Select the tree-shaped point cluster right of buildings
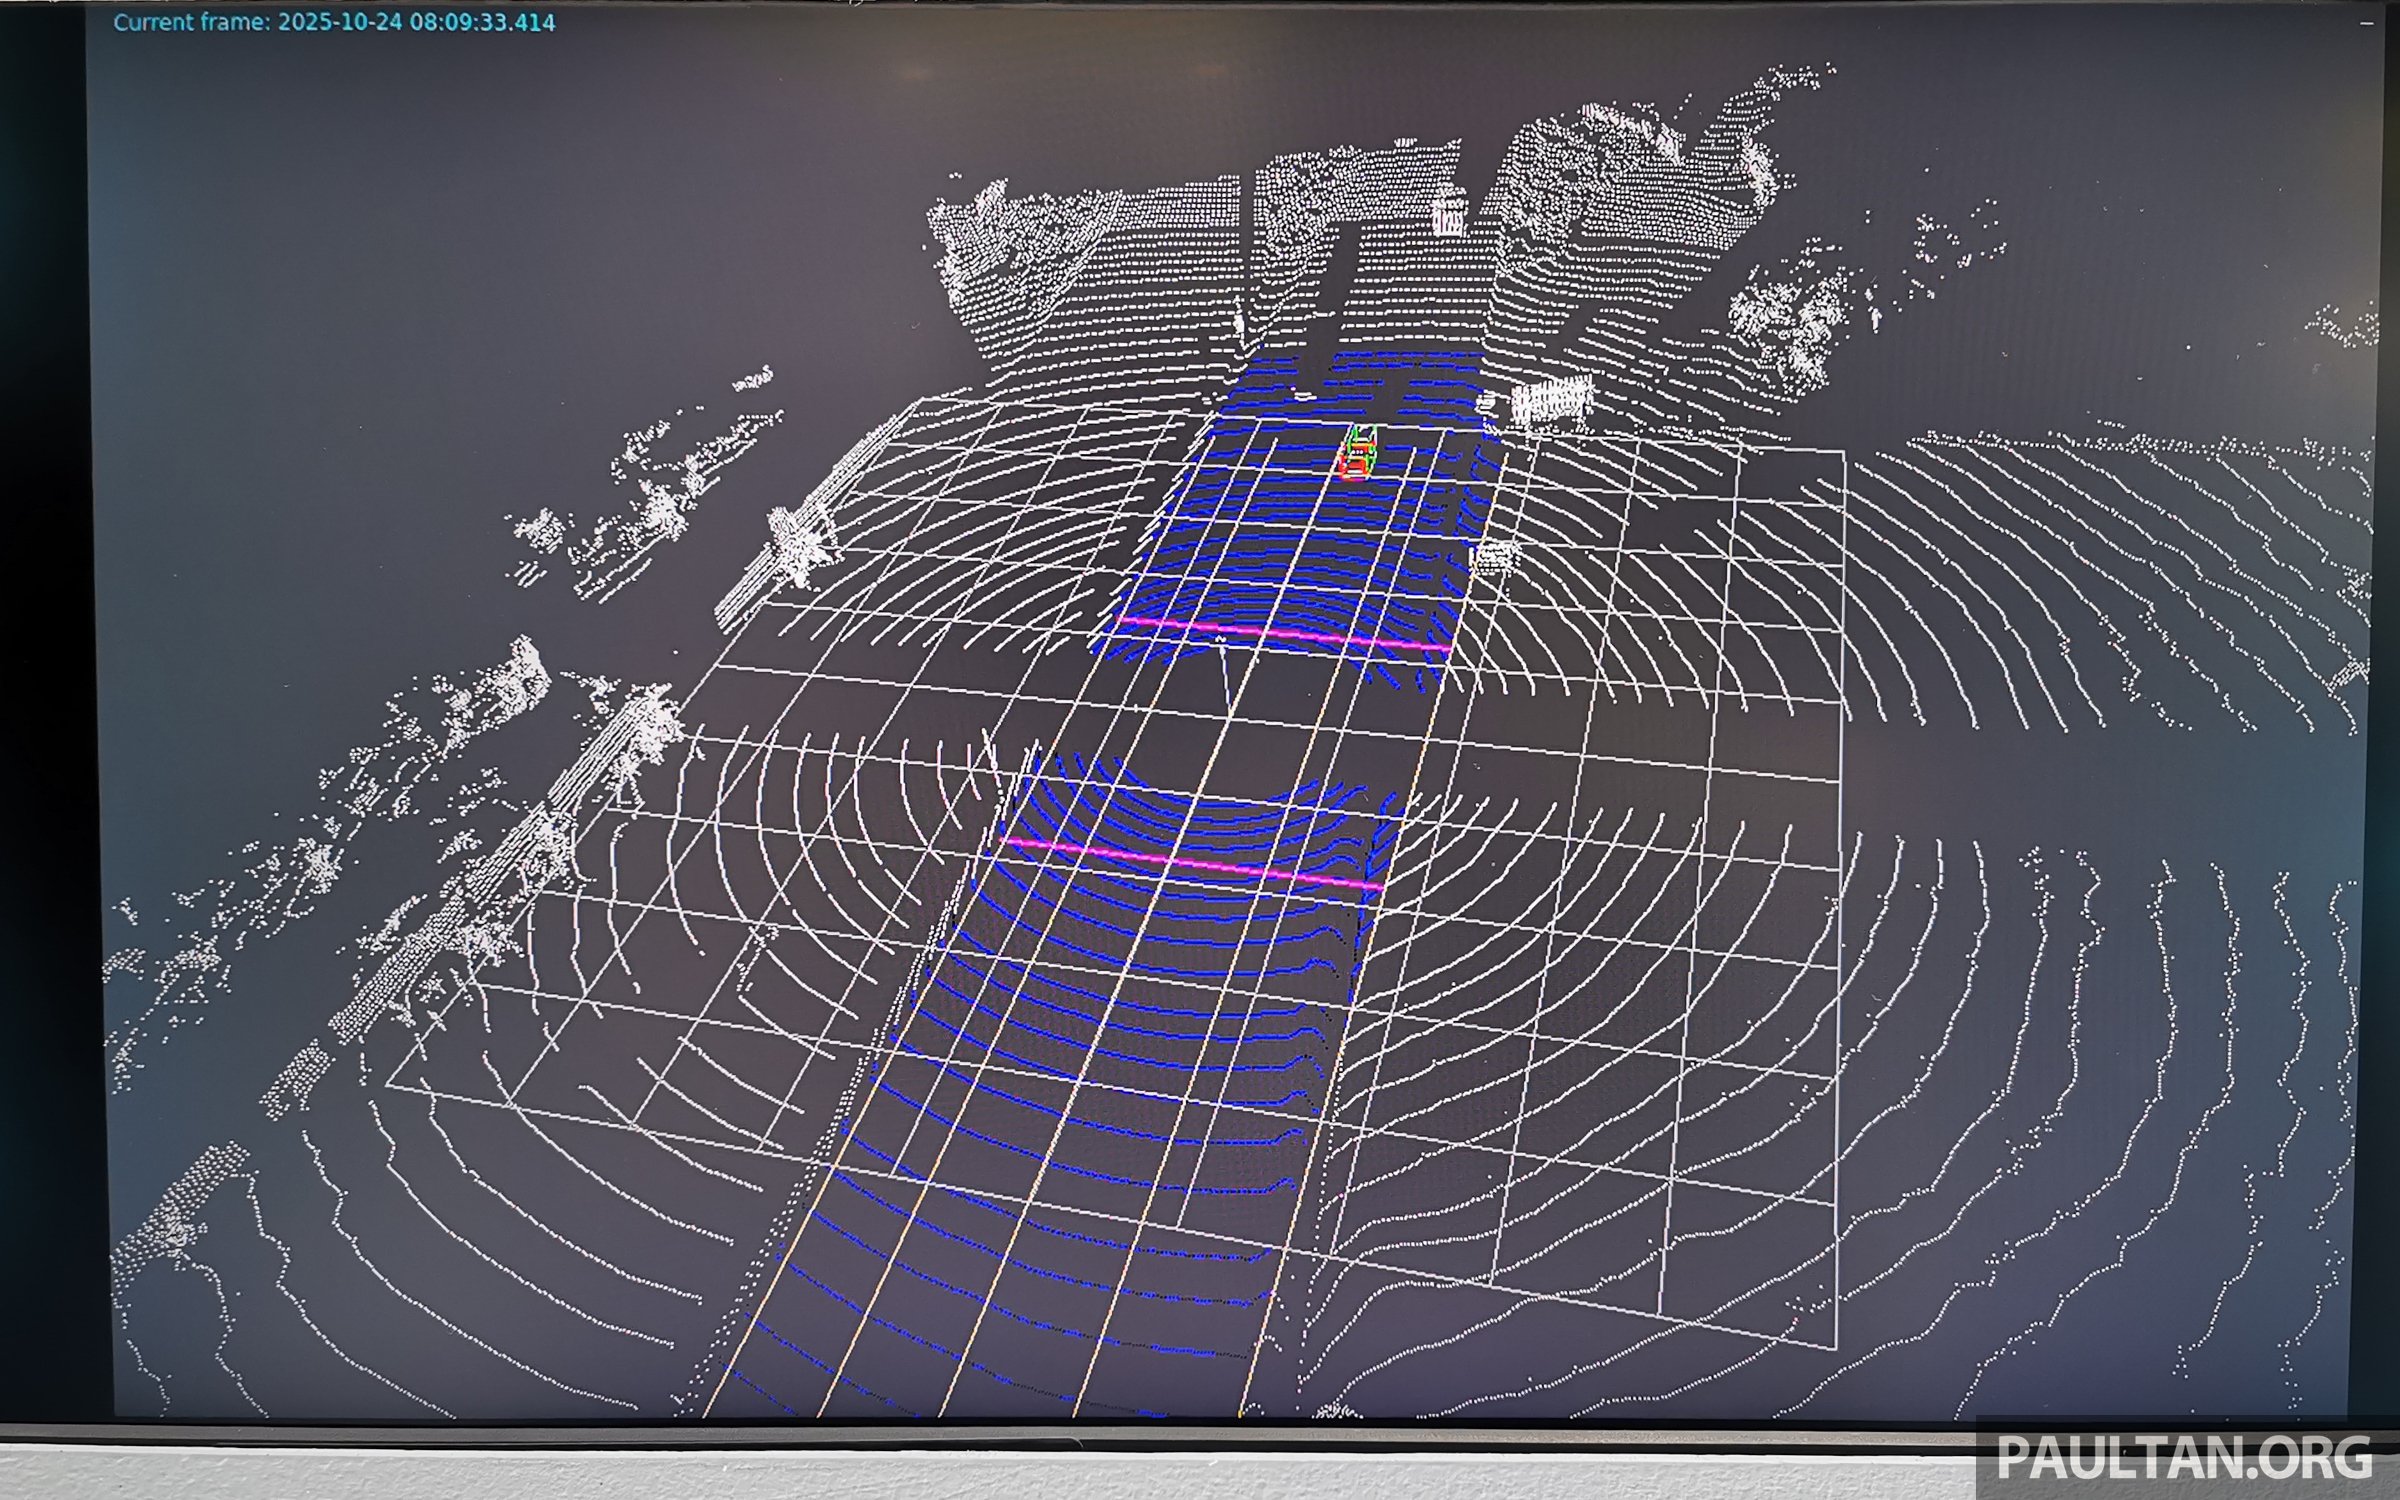 (x=1790, y=320)
